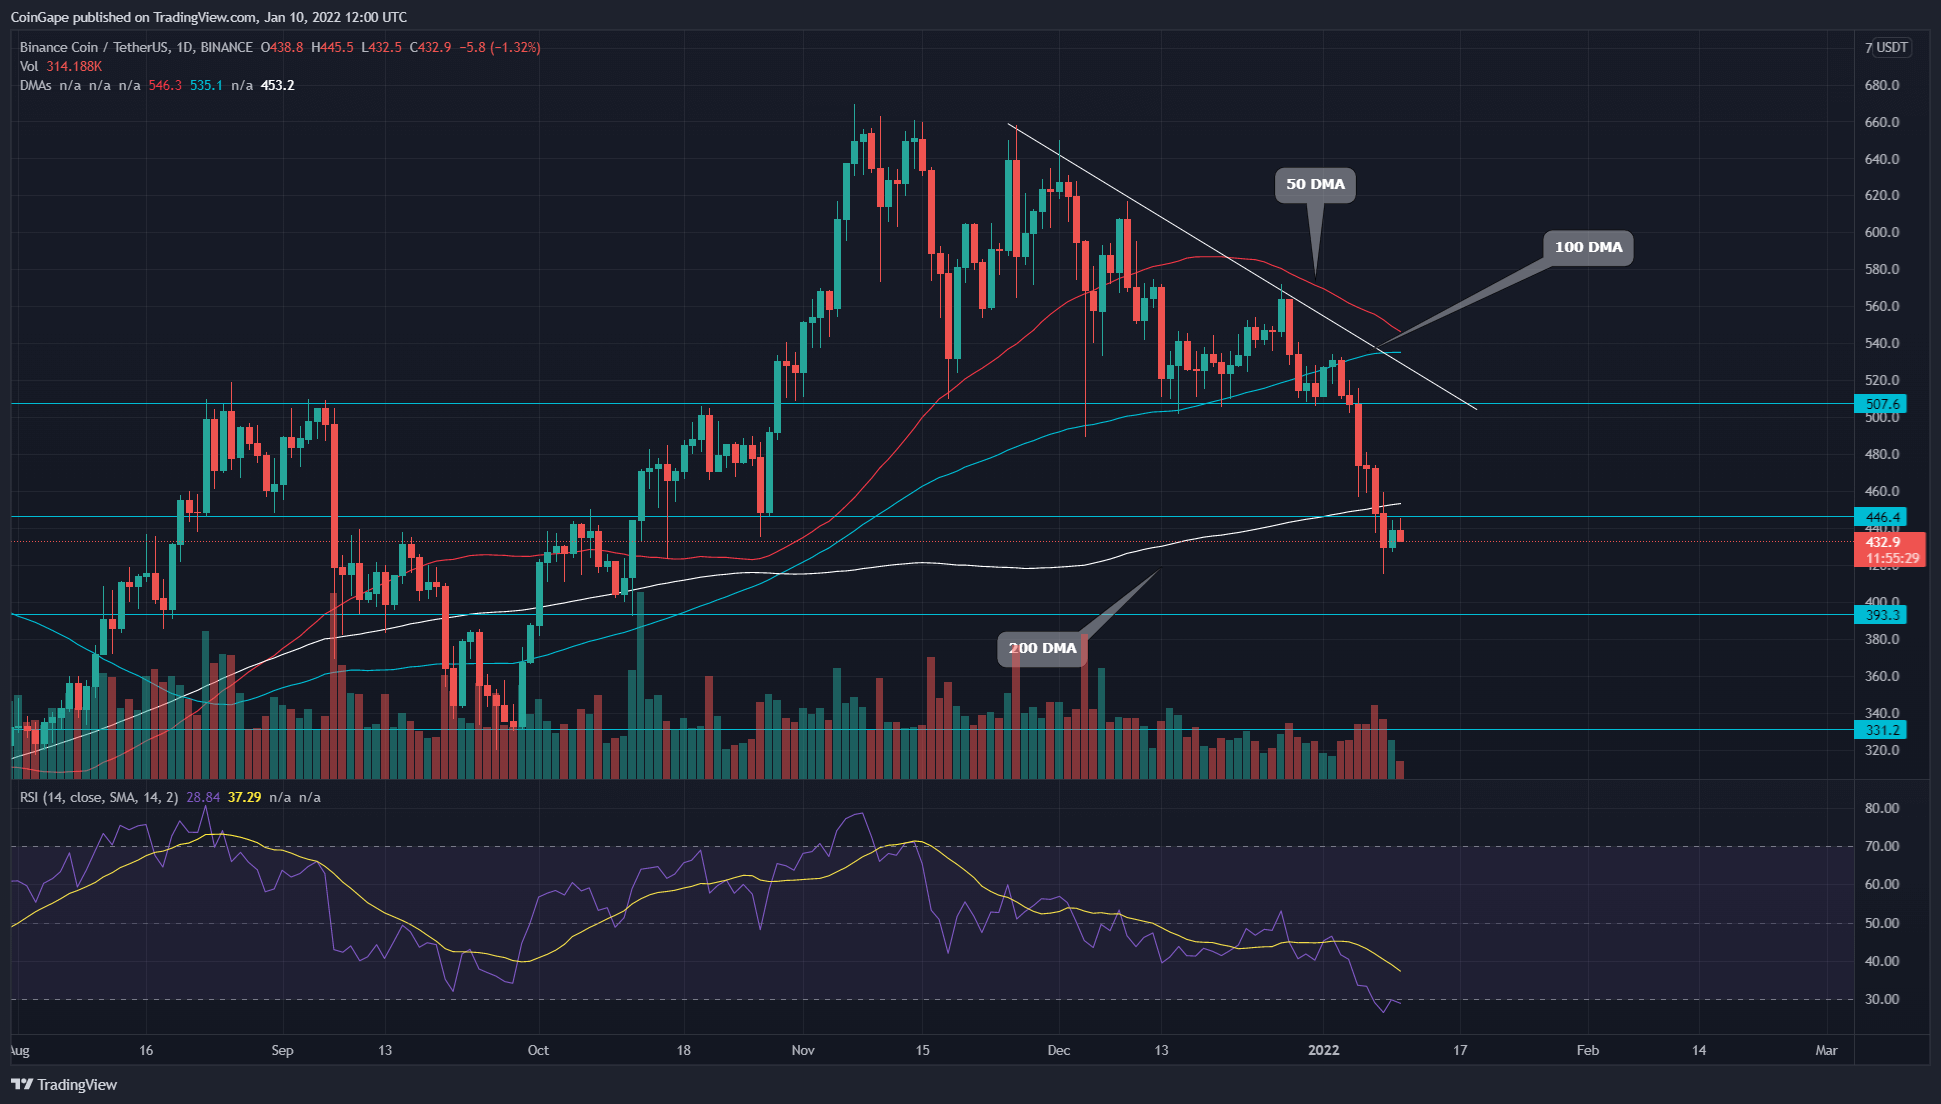Screen dimensions: 1941x1104
Task: Click the 100 DMA callout label
Action: tap(1588, 247)
